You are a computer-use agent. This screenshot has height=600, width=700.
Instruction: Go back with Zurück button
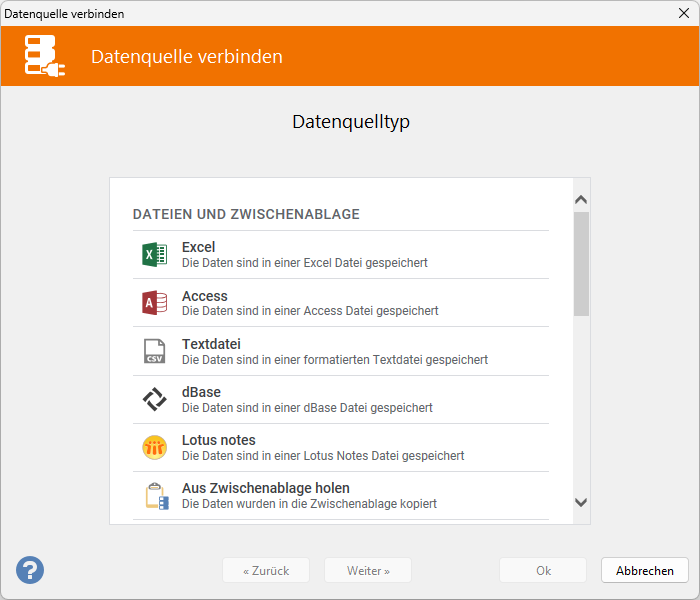(265, 570)
